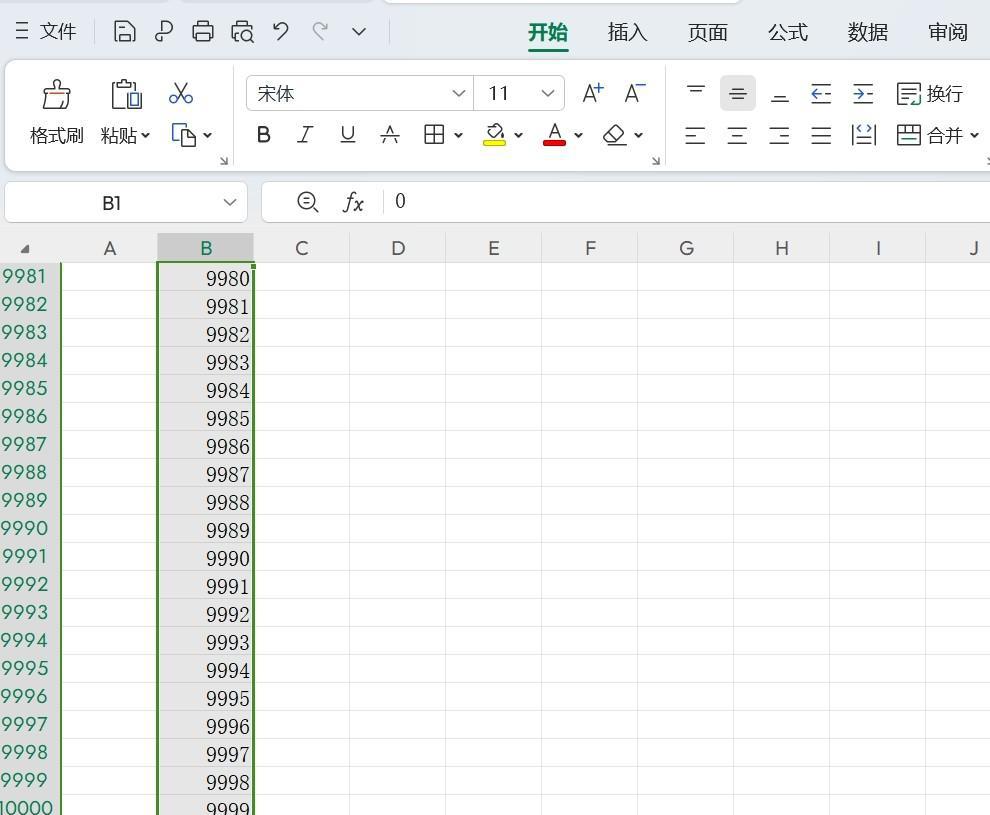Apply cell borders icon
The height and width of the screenshot is (815, 990).
click(x=434, y=134)
